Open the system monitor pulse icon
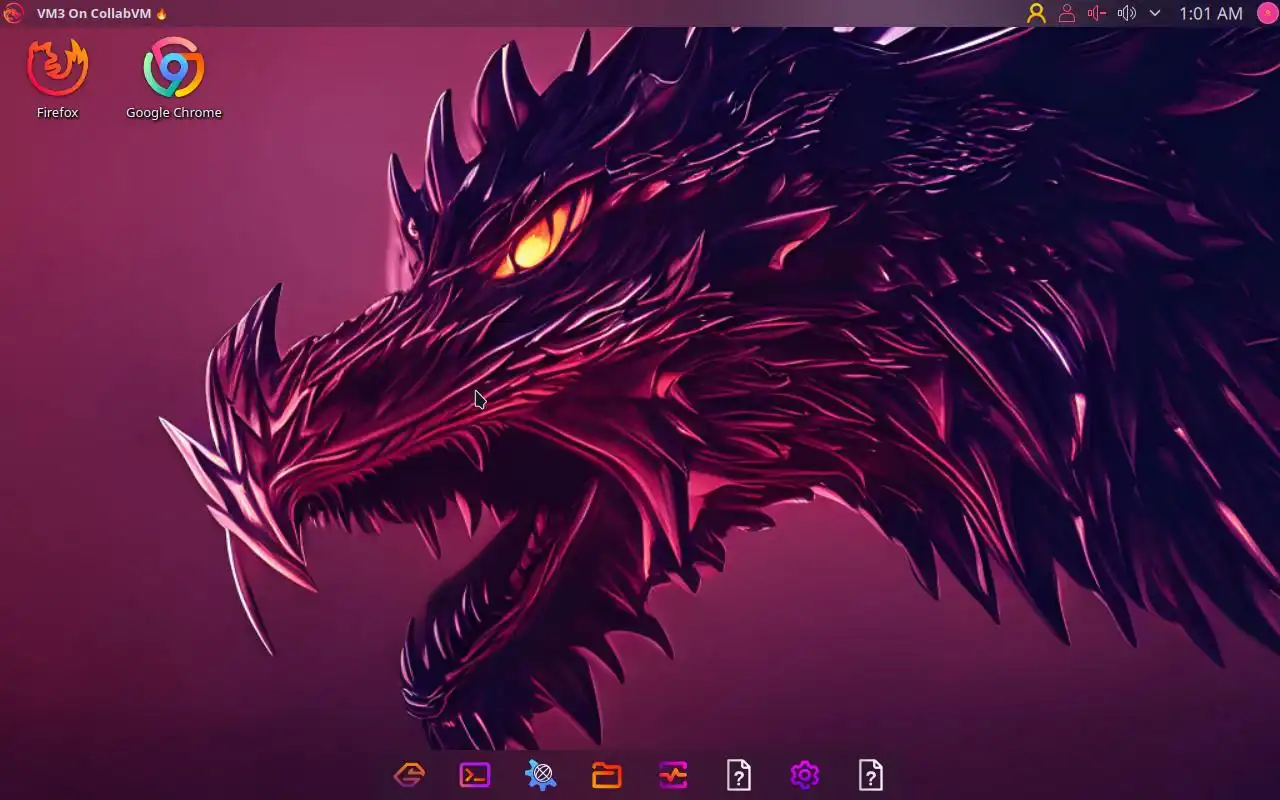This screenshot has height=800, width=1280. [x=673, y=775]
